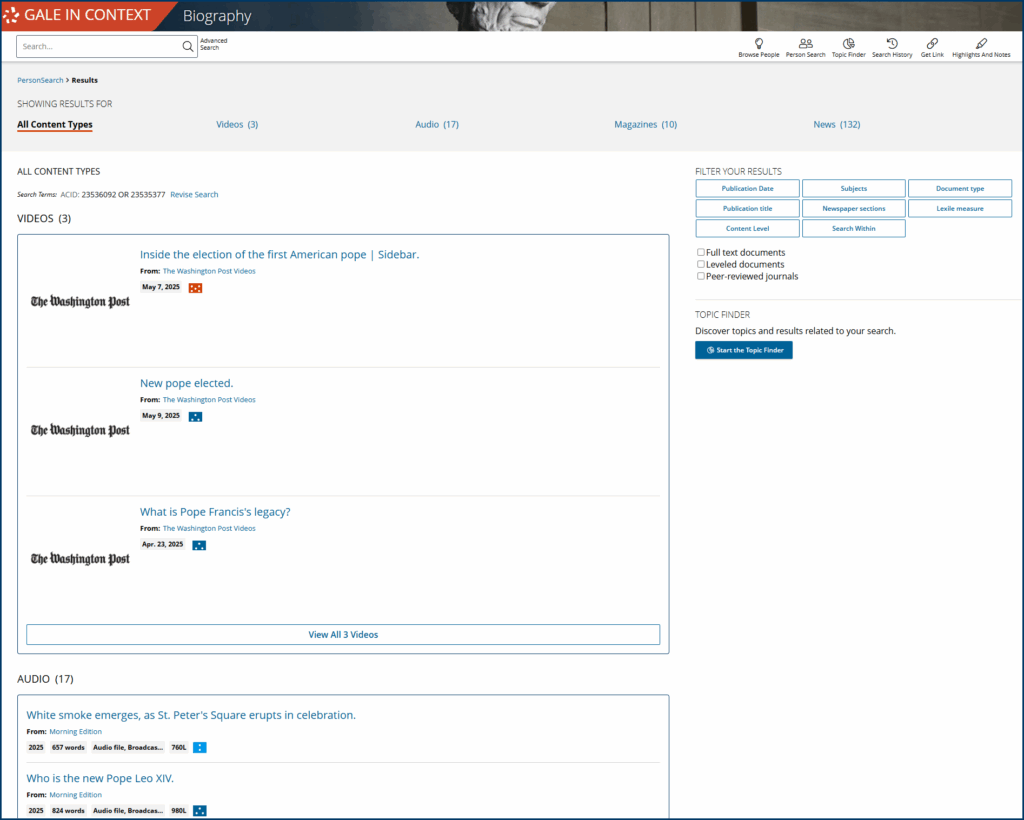Click Washington Post thumbnail for first video
The image size is (1024, 820).
pos(80,302)
